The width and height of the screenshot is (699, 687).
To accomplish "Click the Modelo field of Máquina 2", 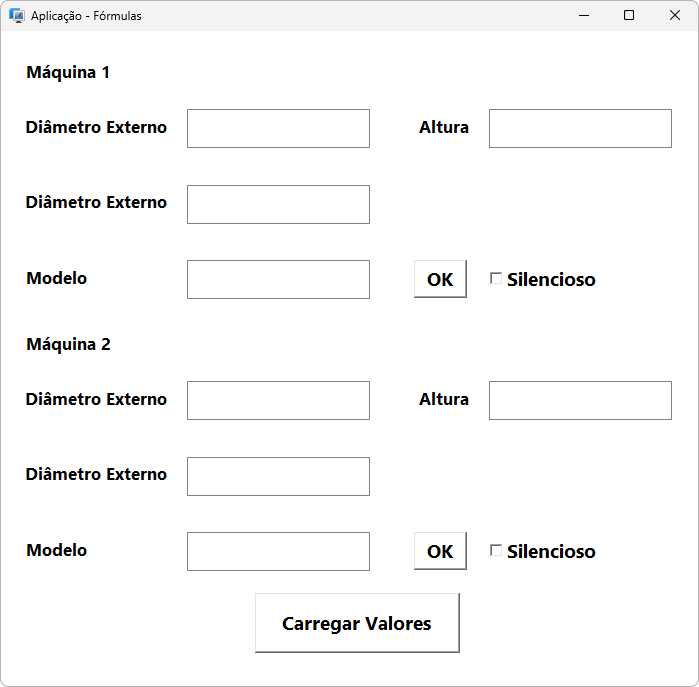I will click(278, 551).
